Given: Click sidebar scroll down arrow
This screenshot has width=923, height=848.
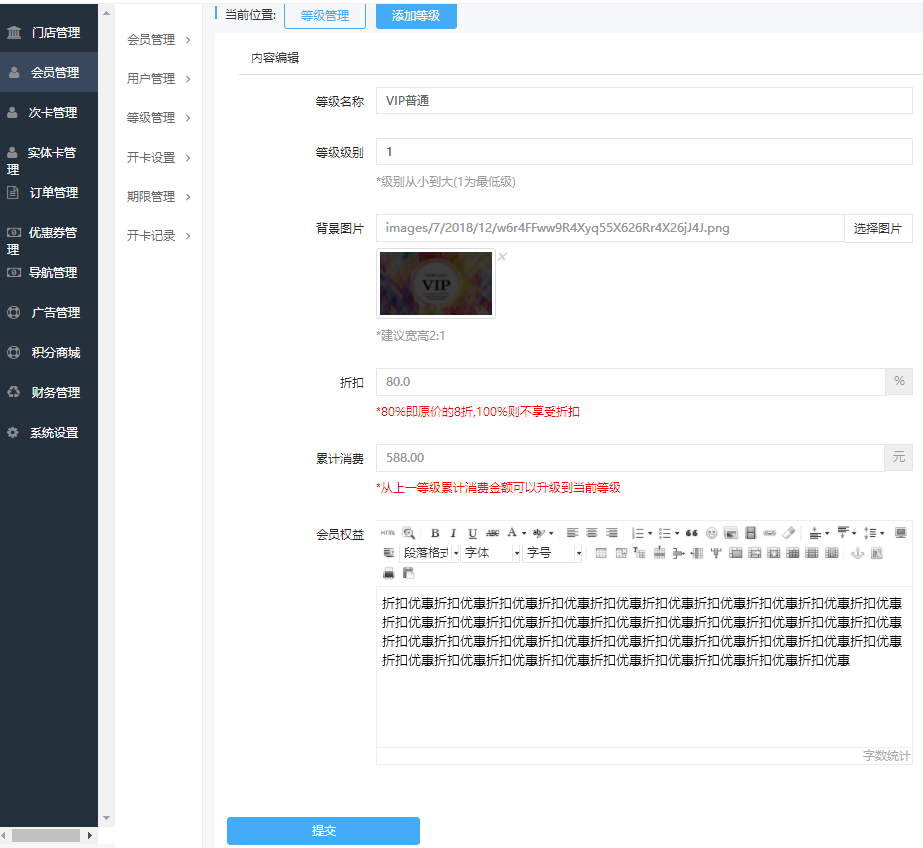Looking at the screenshot, I should click(x=107, y=818).
